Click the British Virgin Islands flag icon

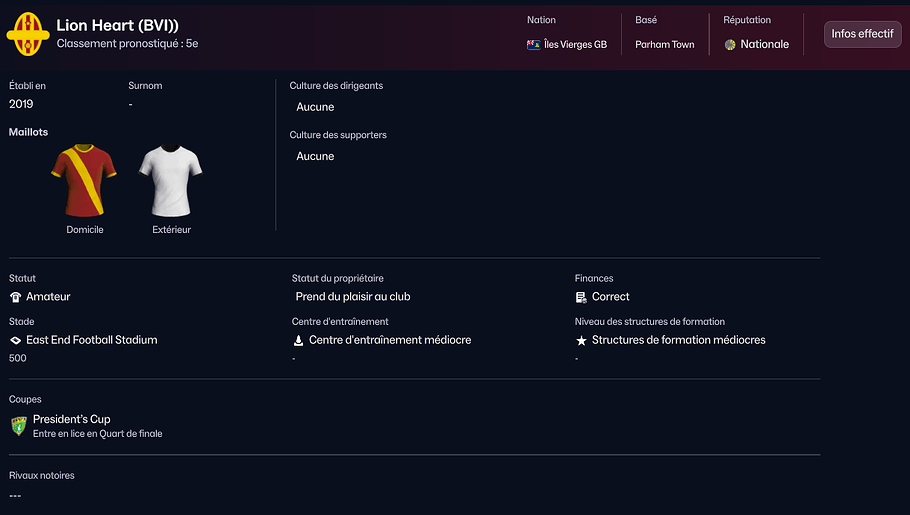pos(534,45)
